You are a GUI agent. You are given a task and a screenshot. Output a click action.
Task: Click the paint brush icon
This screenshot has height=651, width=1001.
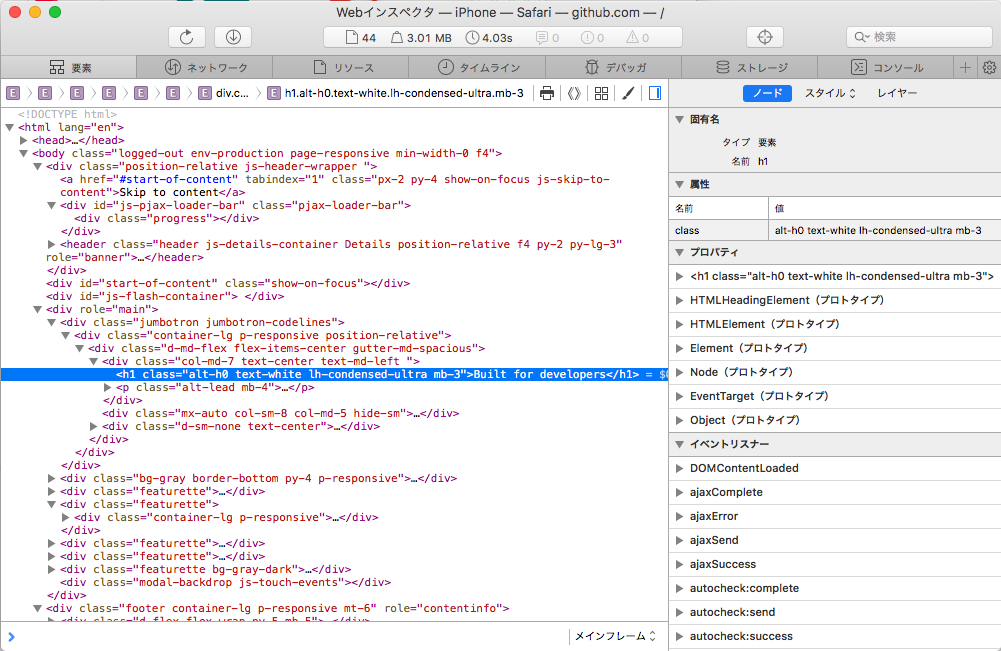click(x=628, y=93)
